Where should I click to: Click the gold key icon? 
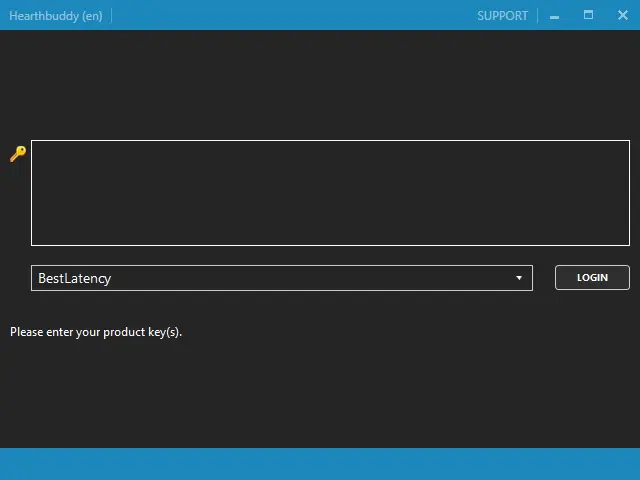(x=18, y=154)
